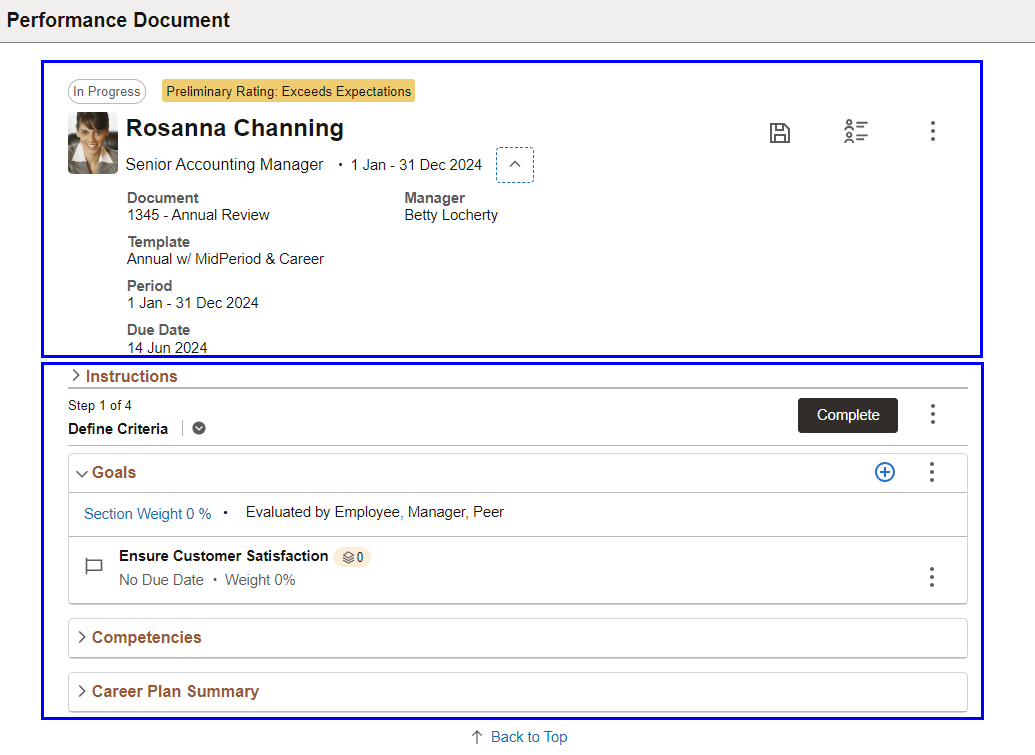The image size is (1035, 755).
Task: Open the Define Criteria step dropdown
Action: (x=199, y=428)
